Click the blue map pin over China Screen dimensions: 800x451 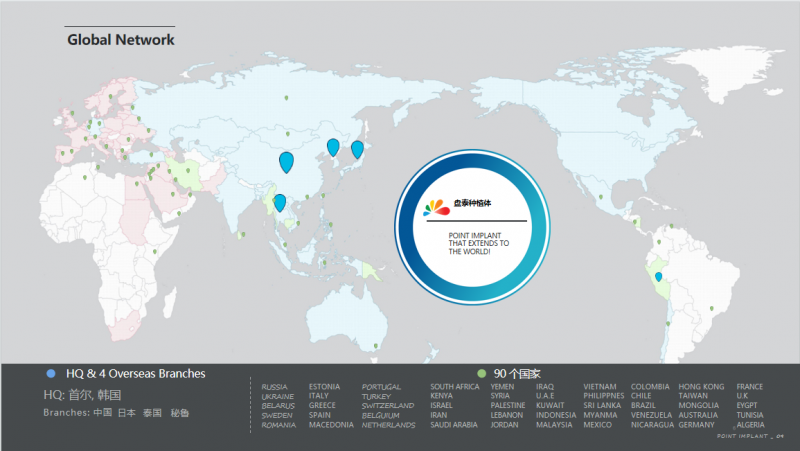(x=286, y=161)
